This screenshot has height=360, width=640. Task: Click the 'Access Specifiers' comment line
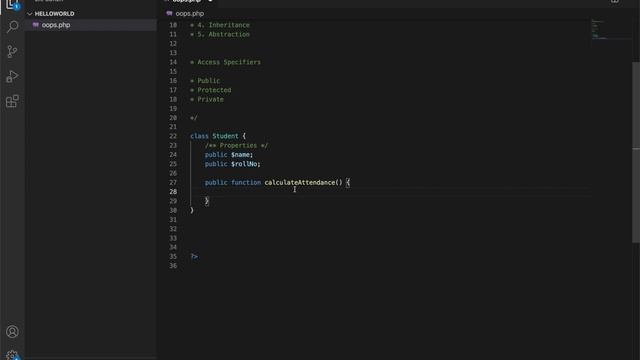[x=225, y=62]
